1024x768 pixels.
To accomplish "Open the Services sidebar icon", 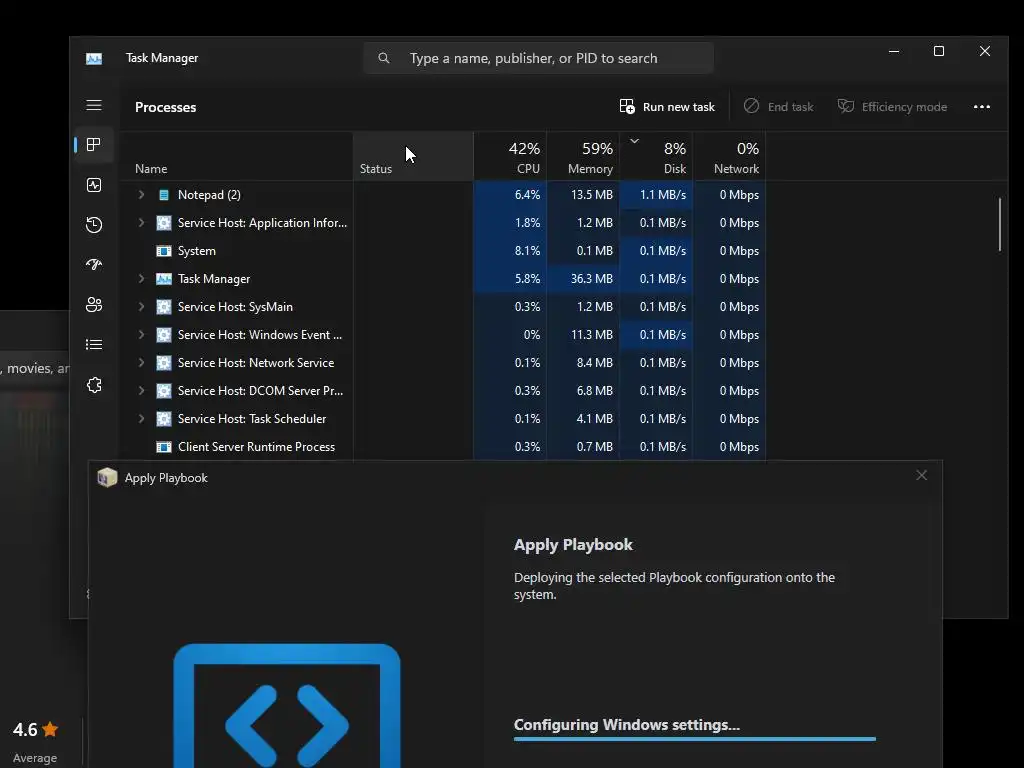I will [x=94, y=385].
